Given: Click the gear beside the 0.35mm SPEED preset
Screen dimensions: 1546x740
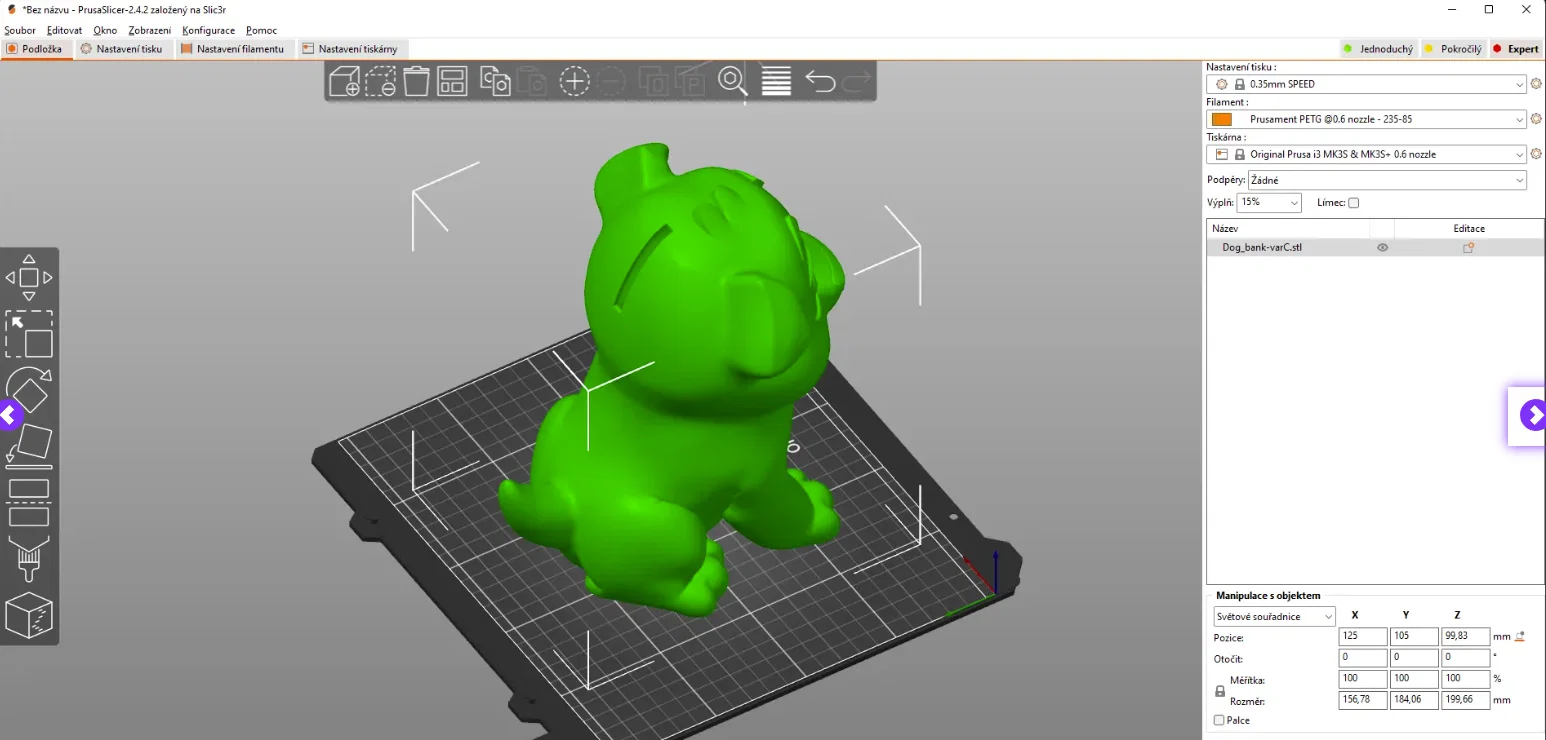Looking at the screenshot, I should coord(1536,84).
